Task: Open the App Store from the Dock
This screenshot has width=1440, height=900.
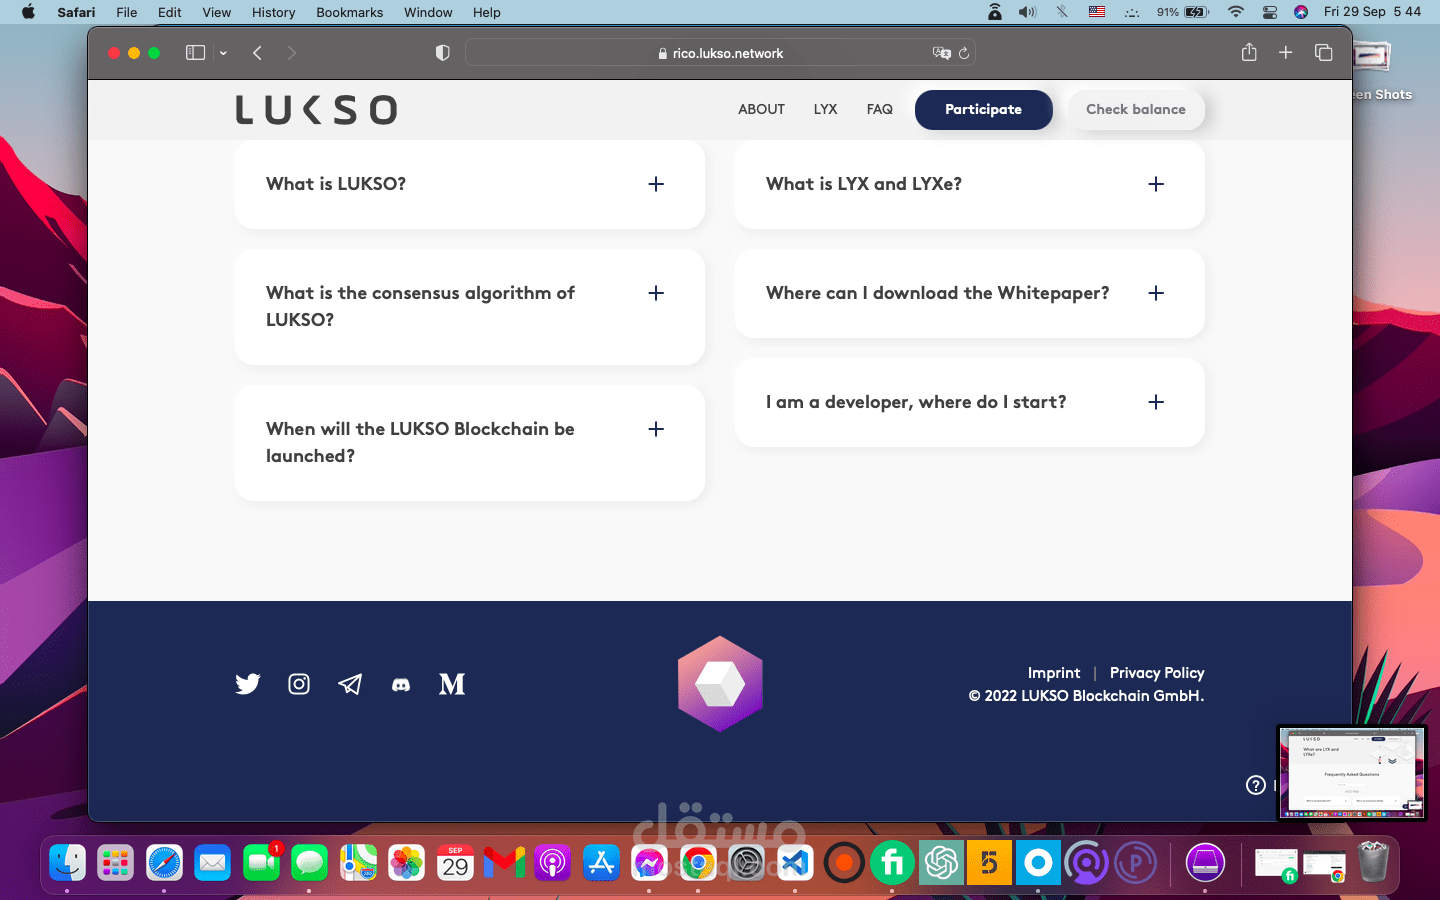Action: coord(601,862)
